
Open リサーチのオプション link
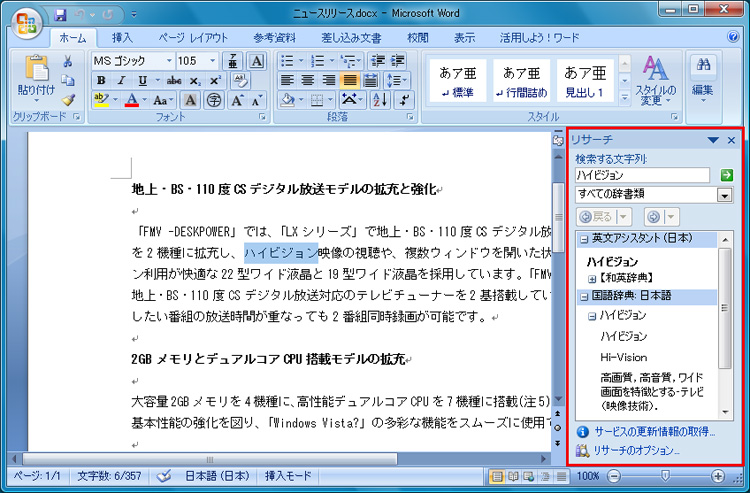pos(636,450)
